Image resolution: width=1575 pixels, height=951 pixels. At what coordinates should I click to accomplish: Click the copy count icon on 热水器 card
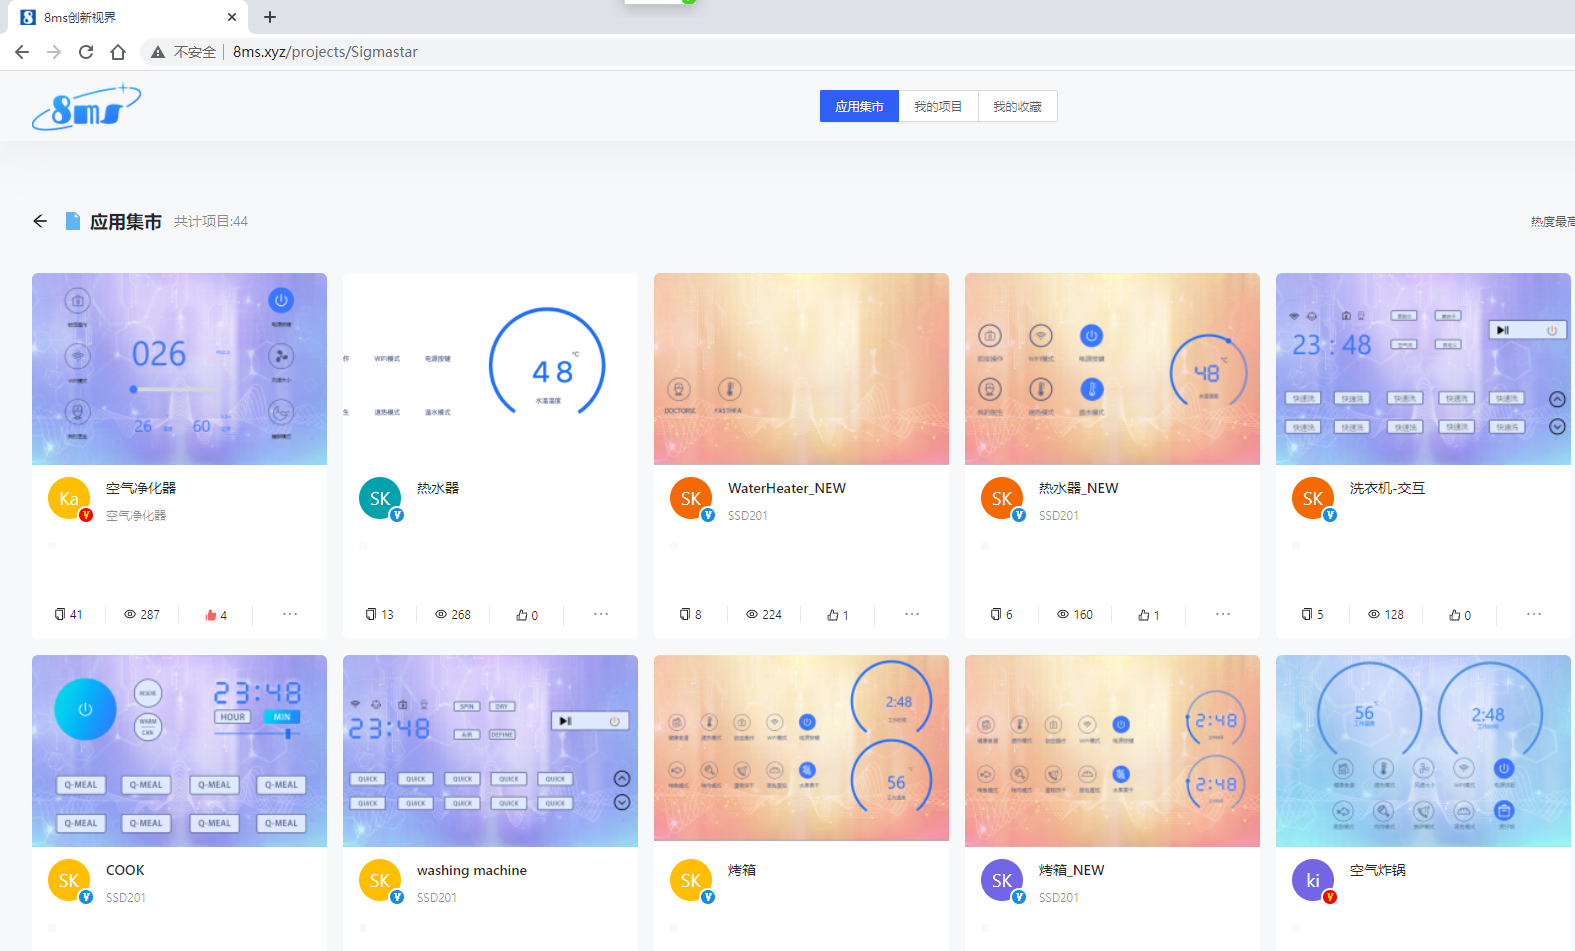coord(371,614)
